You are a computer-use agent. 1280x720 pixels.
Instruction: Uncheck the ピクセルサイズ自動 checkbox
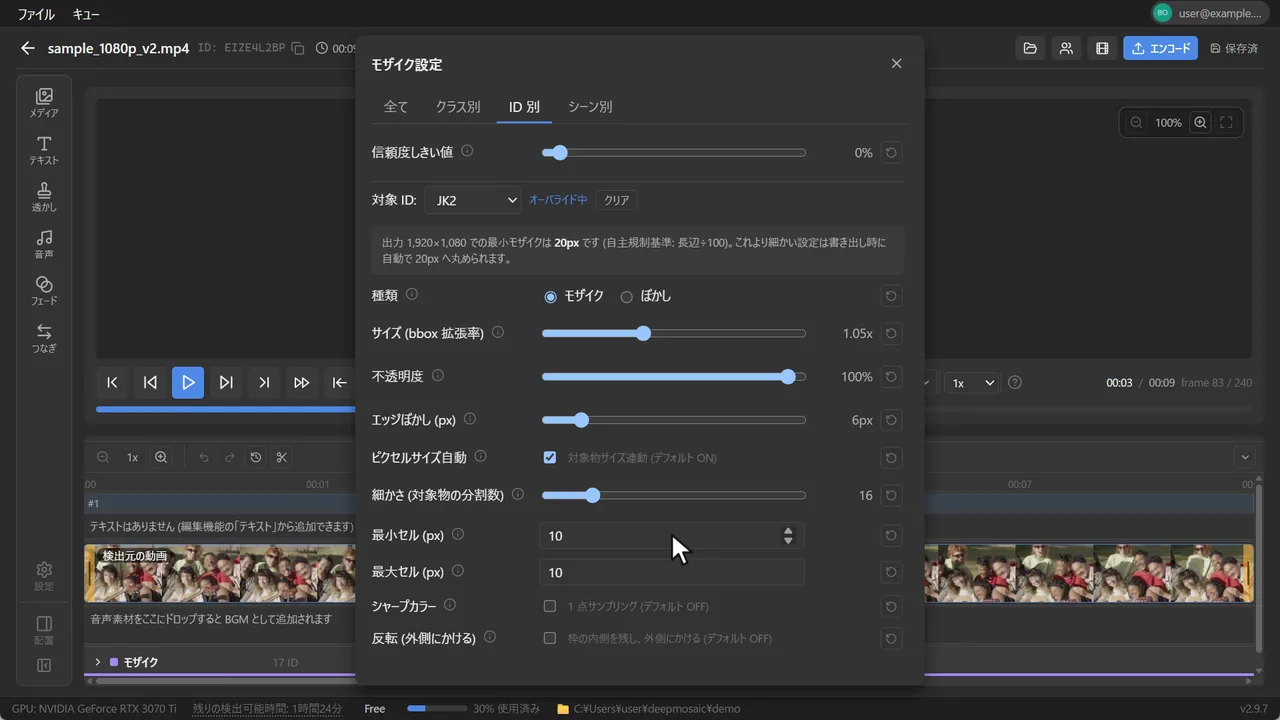pyautogui.click(x=550, y=457)
